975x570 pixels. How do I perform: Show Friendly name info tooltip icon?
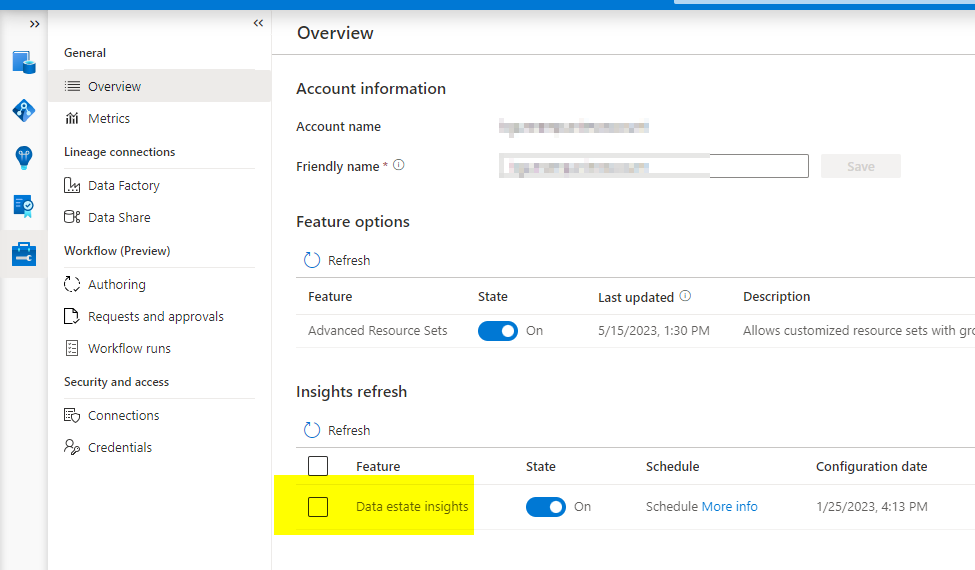click(399, 165)
